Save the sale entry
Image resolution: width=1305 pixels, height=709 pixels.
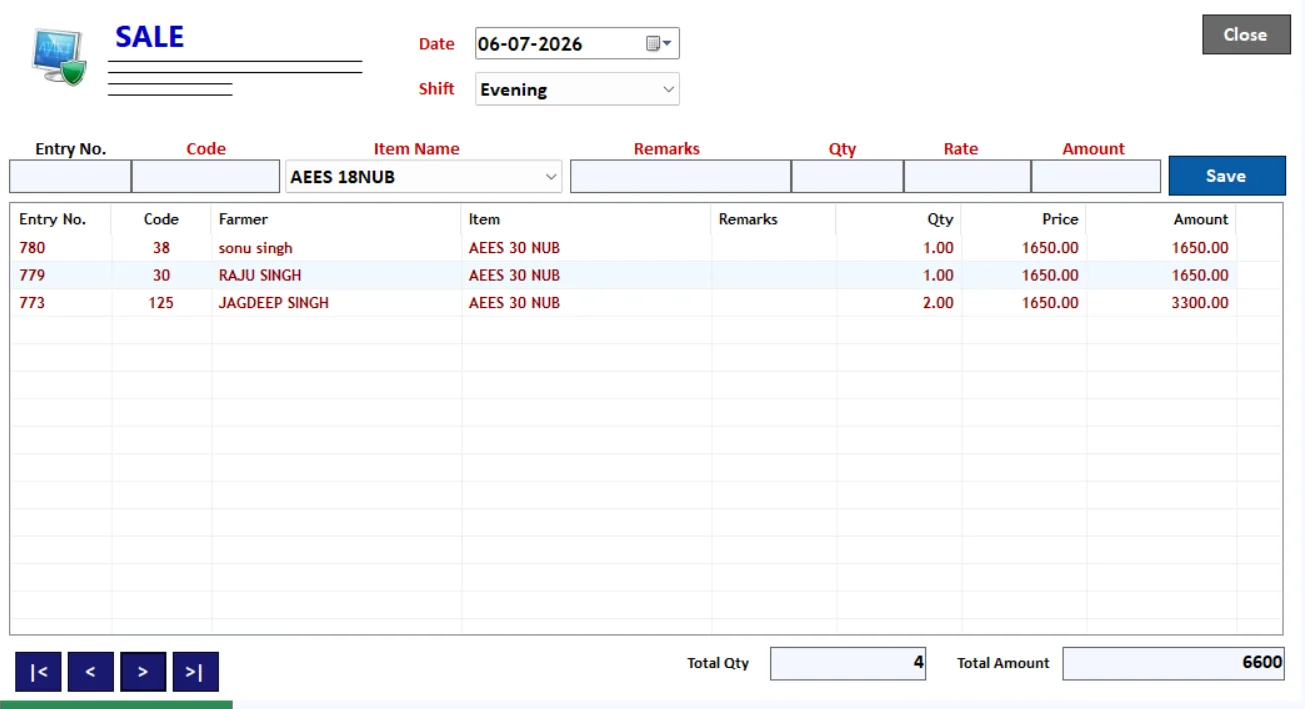tap(1227, 176)
